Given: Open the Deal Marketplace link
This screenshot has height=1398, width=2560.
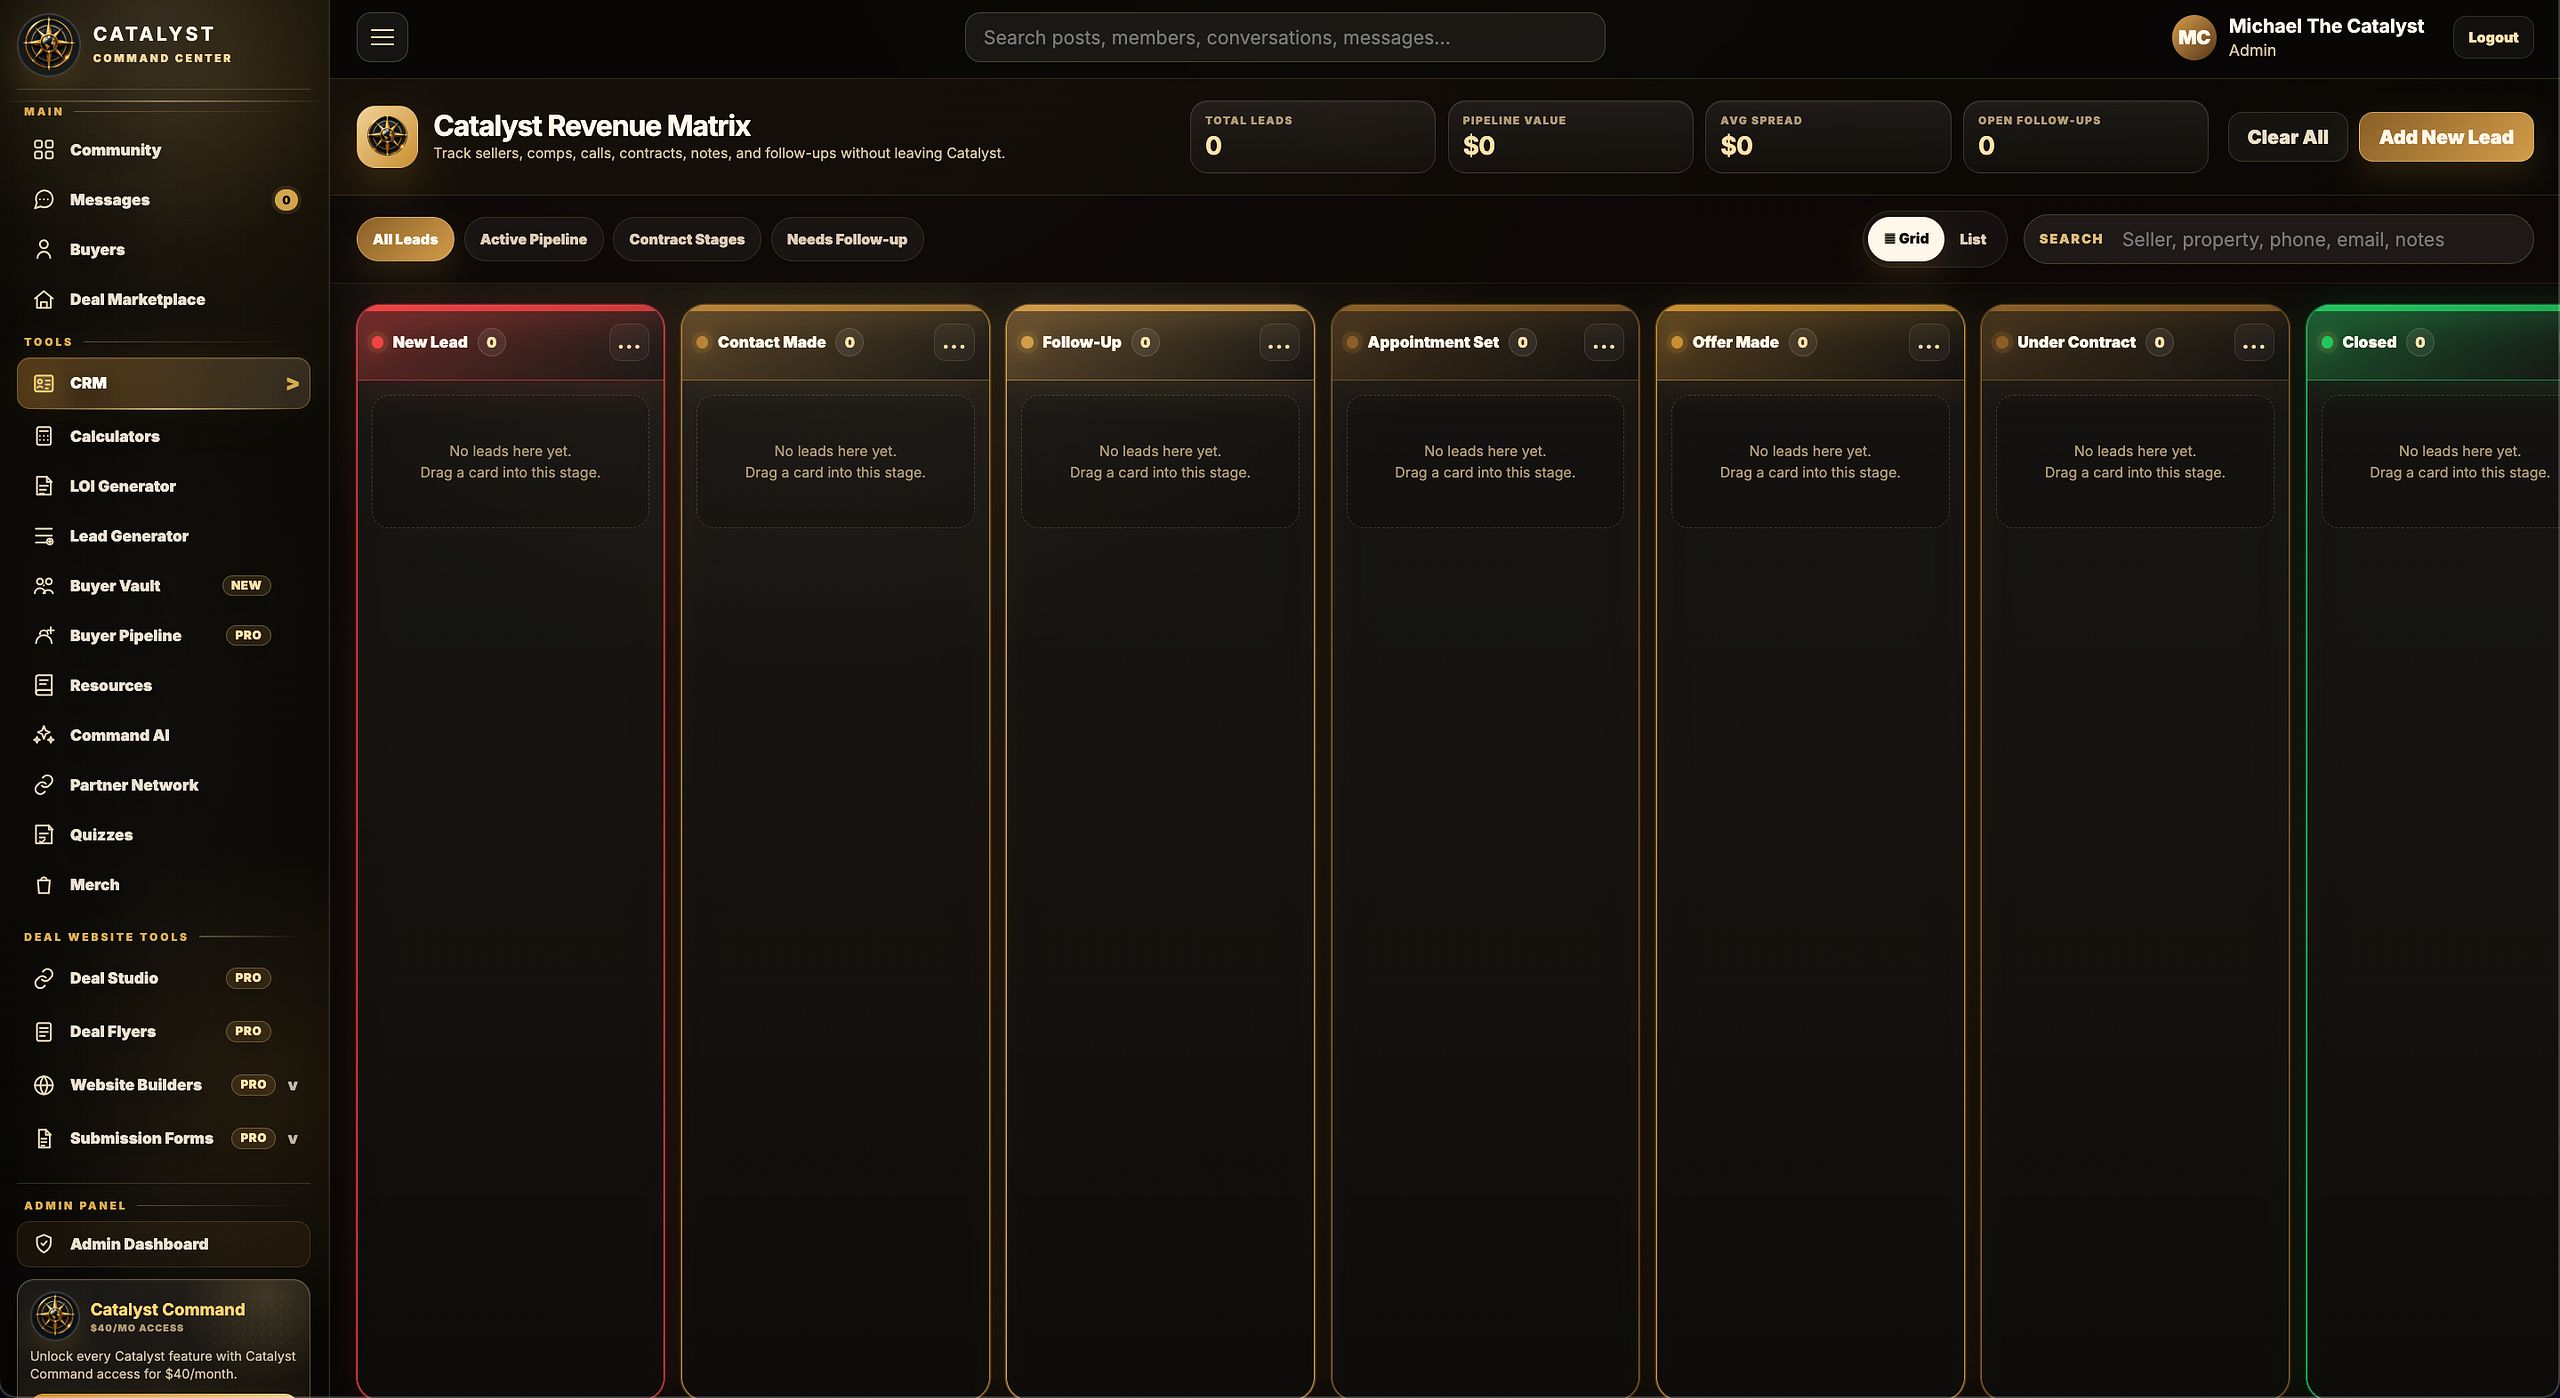Looking at the screenshot, I should tap(163, 300).
